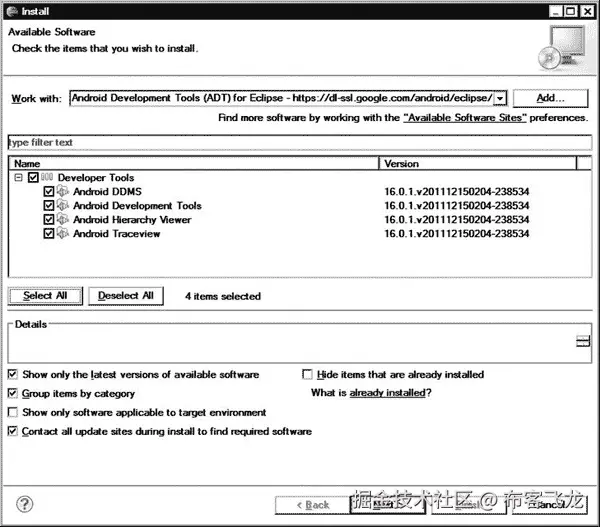The width and height of the screenshot is (600, 527).
Task: Select the Android Traceview row label
Action: point(117,233)
